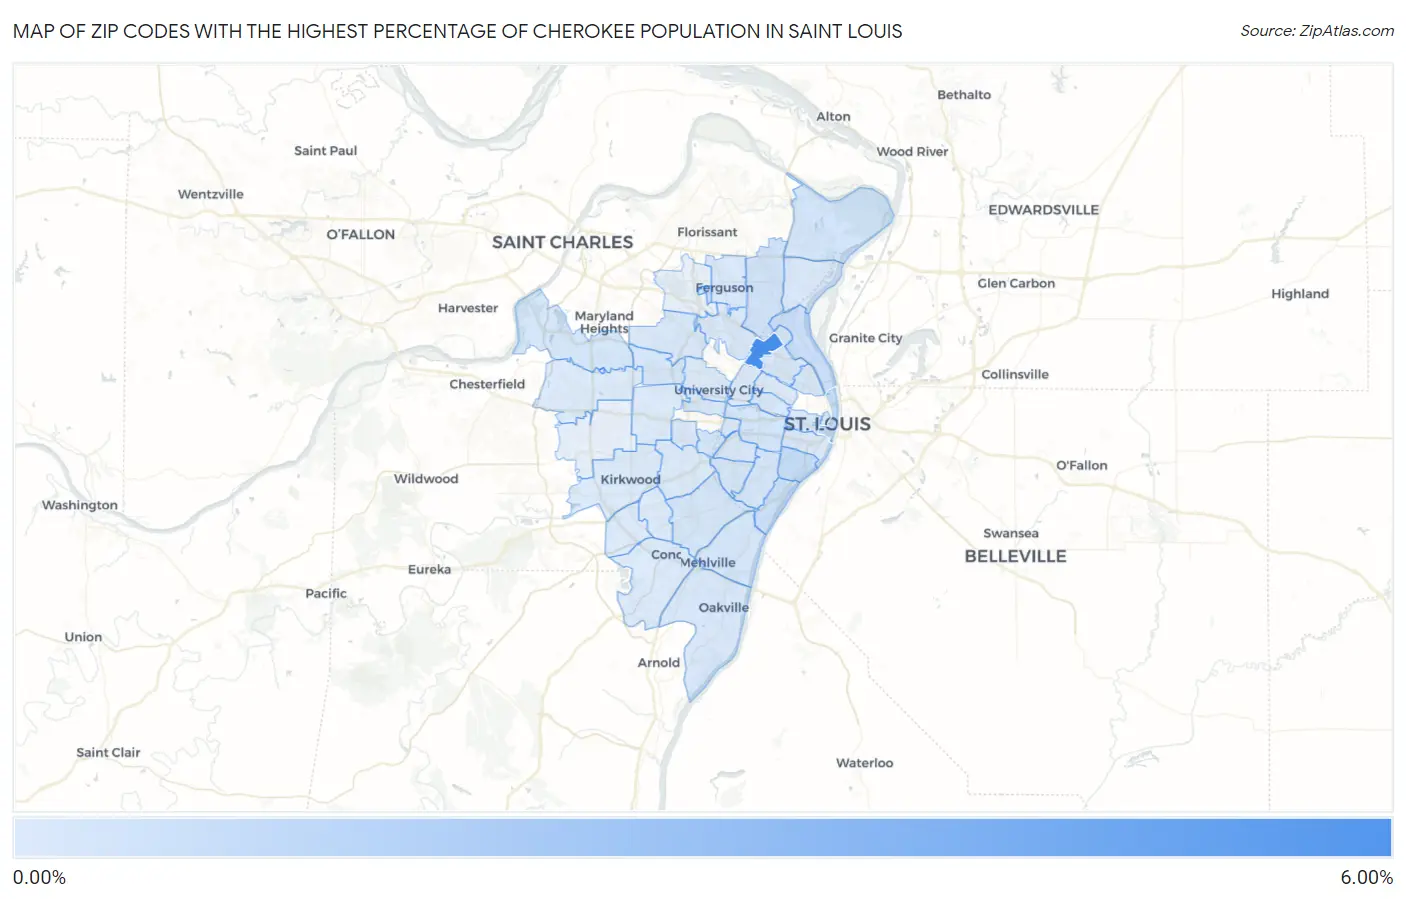Click the Wood River map label
Viewport: 1406px width, 899px height.
(x=912, y=152)
